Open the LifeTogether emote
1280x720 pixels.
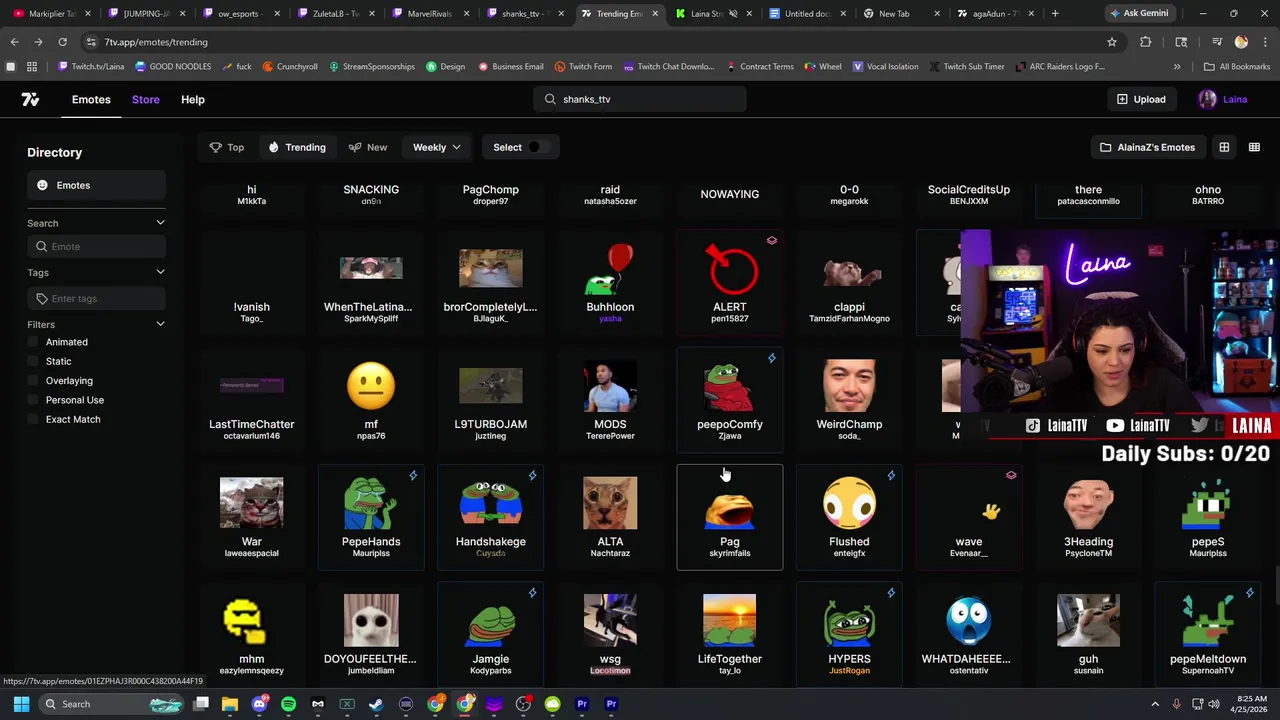(730, 634)
